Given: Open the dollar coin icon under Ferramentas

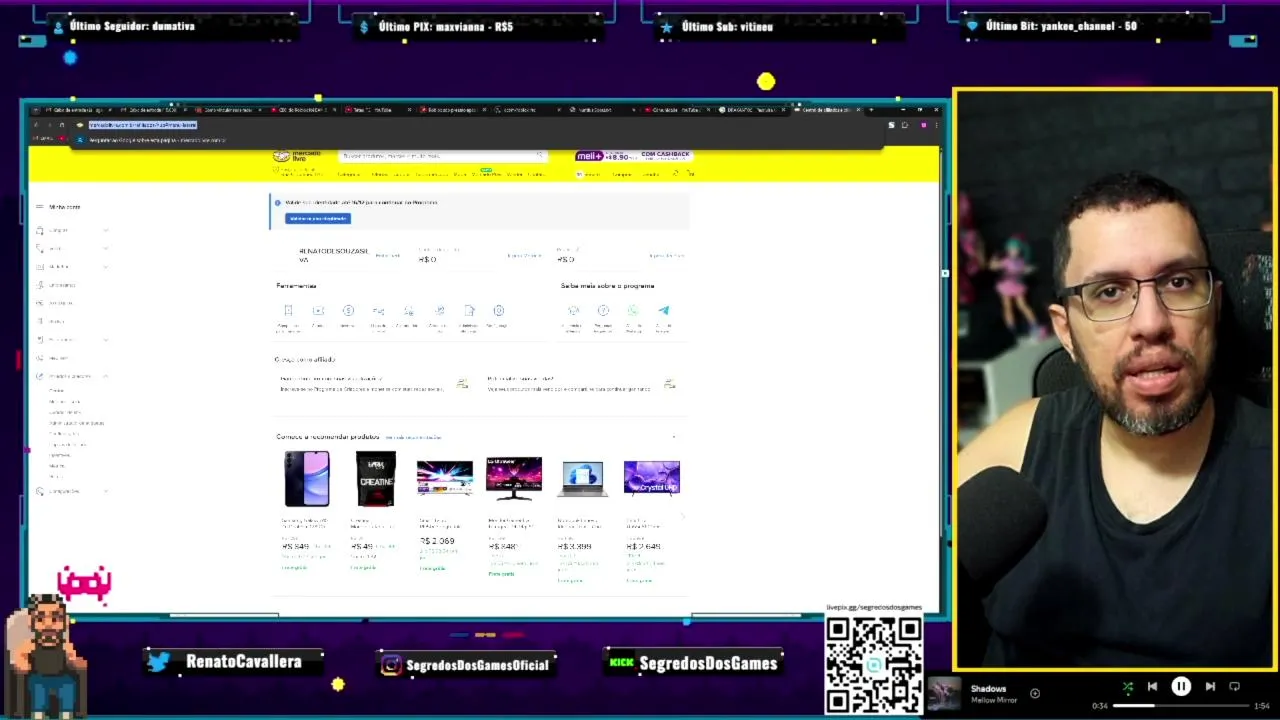Looking at the screenshot, I should pyautogui.click(x=348, y=311).
